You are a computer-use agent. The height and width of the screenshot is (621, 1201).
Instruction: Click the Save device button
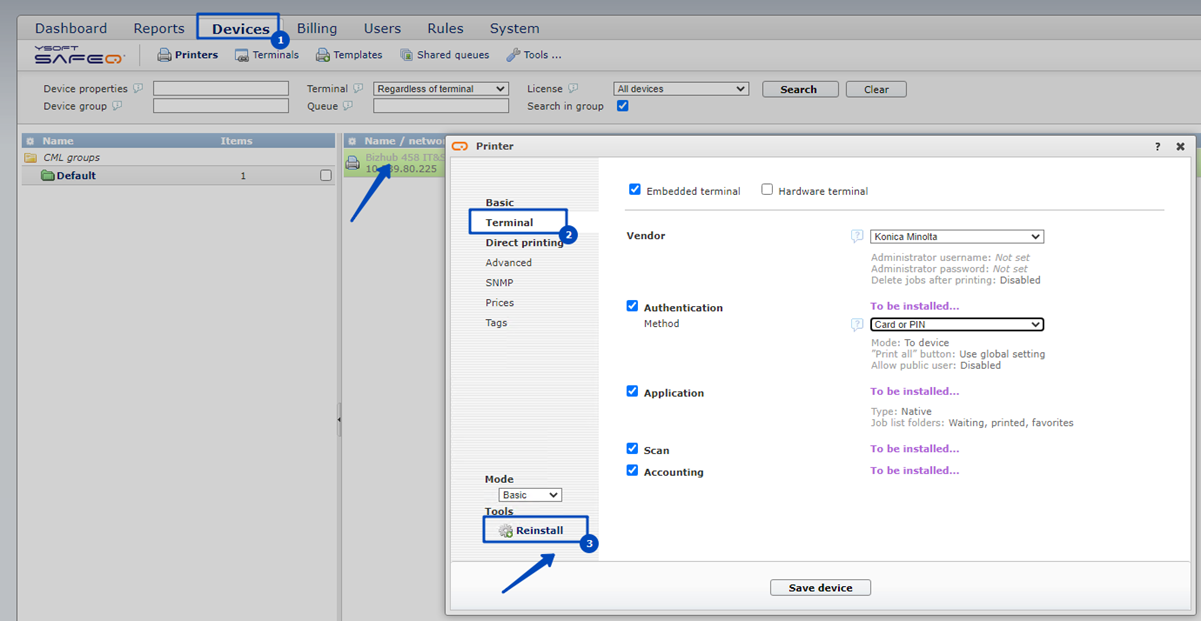click(820, 588)
